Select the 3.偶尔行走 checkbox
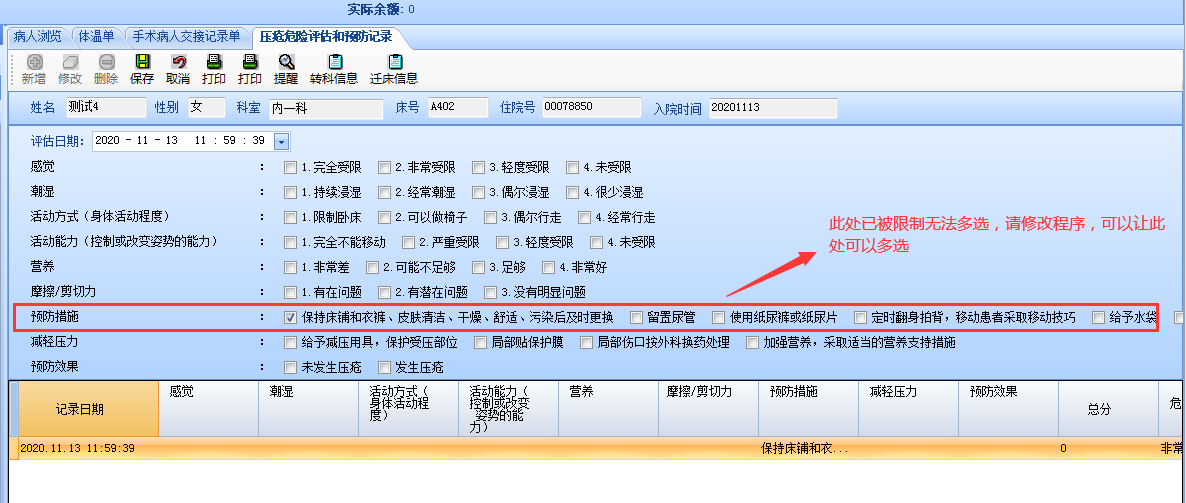Image resolution: width=1186 pixels, height=503 pixels. 490,217
